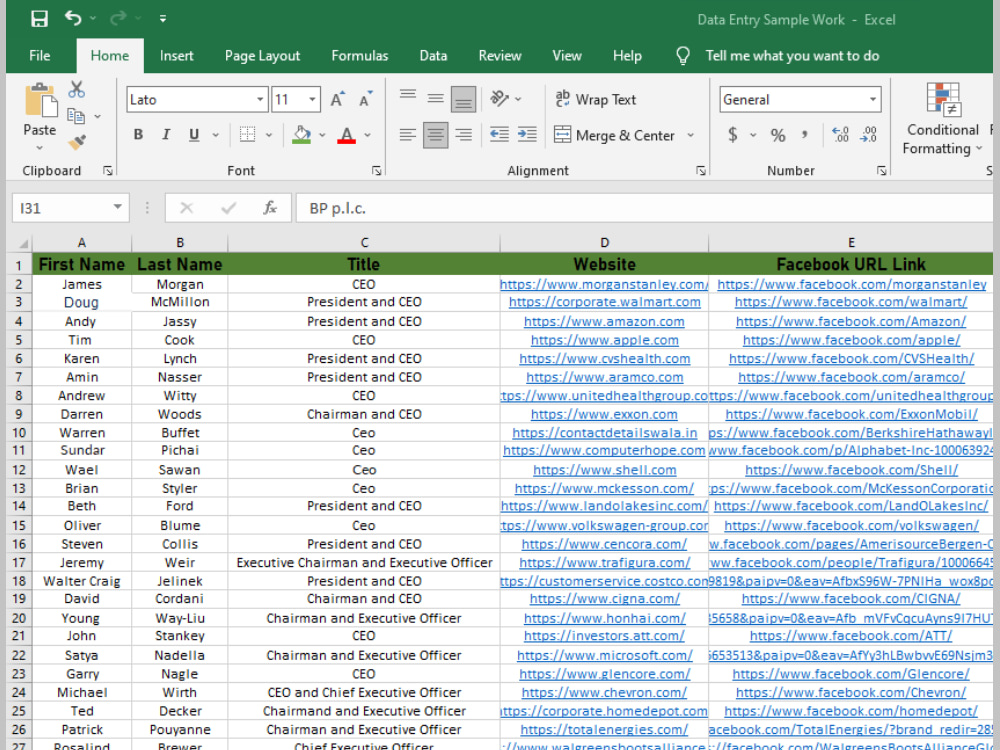Open the Font Color dropdown arrow
Screen dimensions: 1000x750
point(367,135)
